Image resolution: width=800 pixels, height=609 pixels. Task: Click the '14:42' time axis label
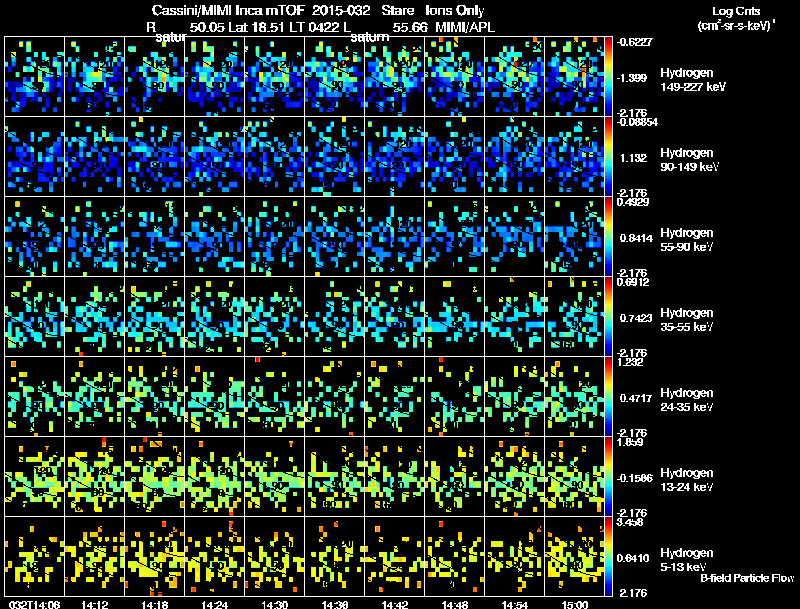pyautogui.click(x=394, y=604)
